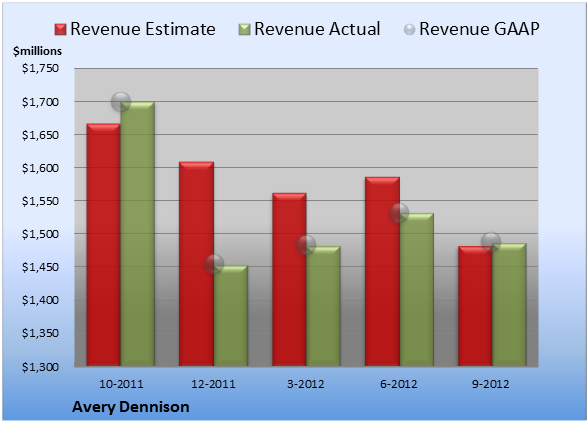
Task: Click the red Revenue Estimate legend swatch
Action: [x=60, y=30]
